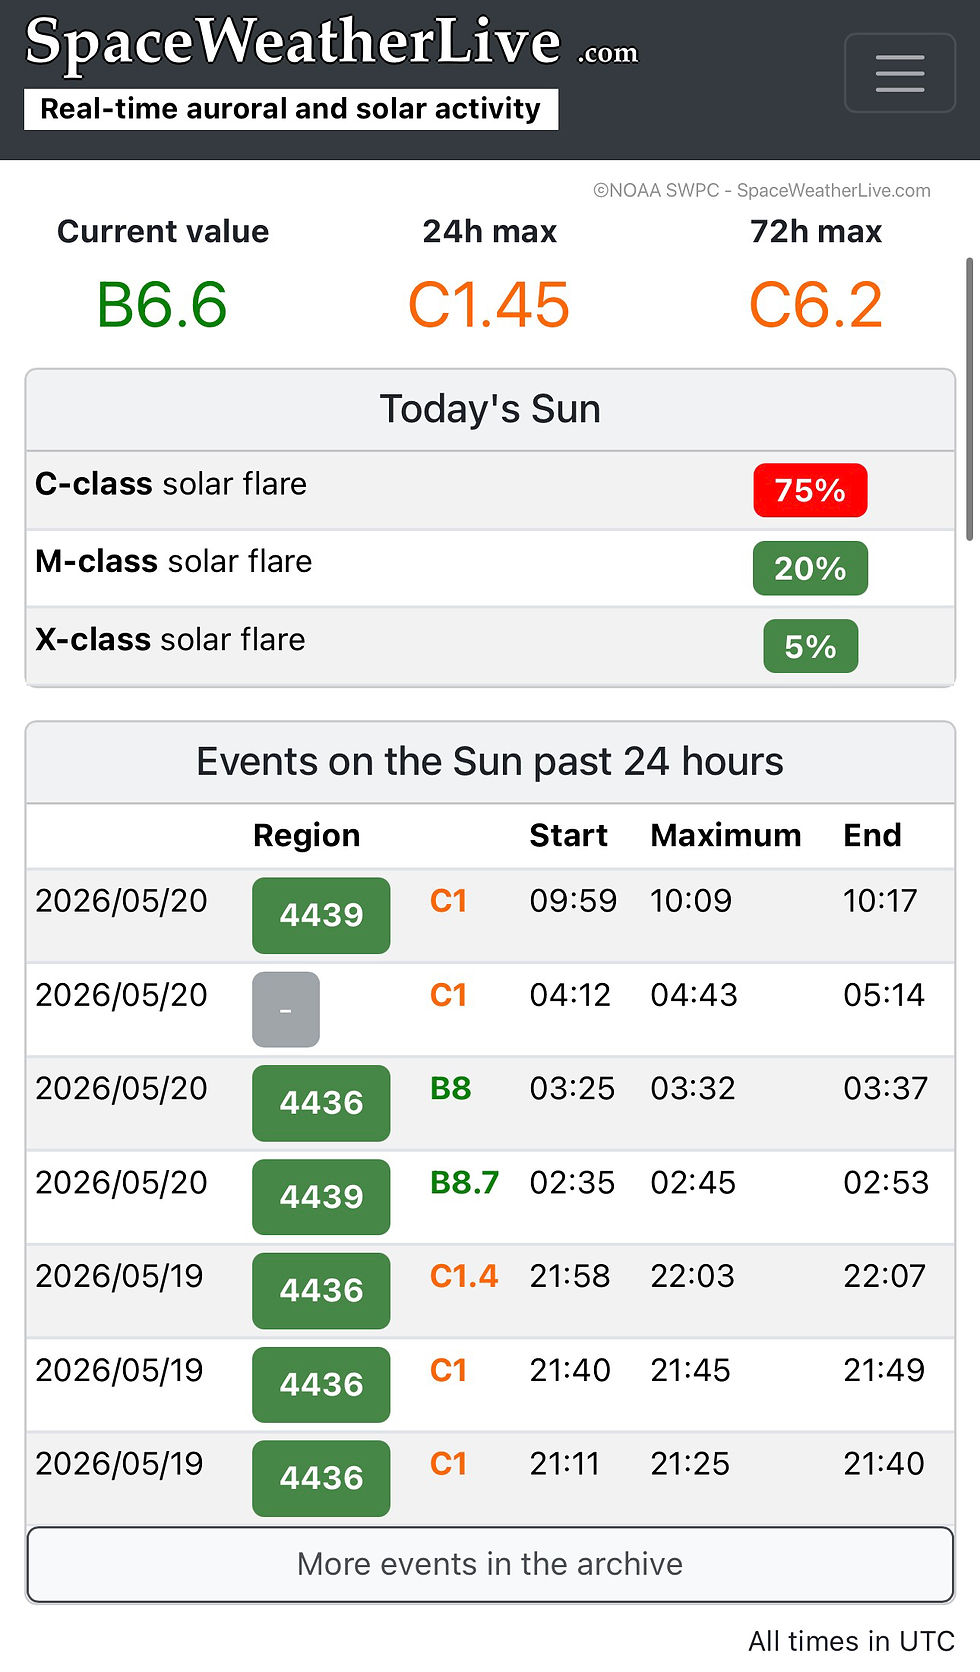Click the 5% X-class probability badge

[810, 646]
